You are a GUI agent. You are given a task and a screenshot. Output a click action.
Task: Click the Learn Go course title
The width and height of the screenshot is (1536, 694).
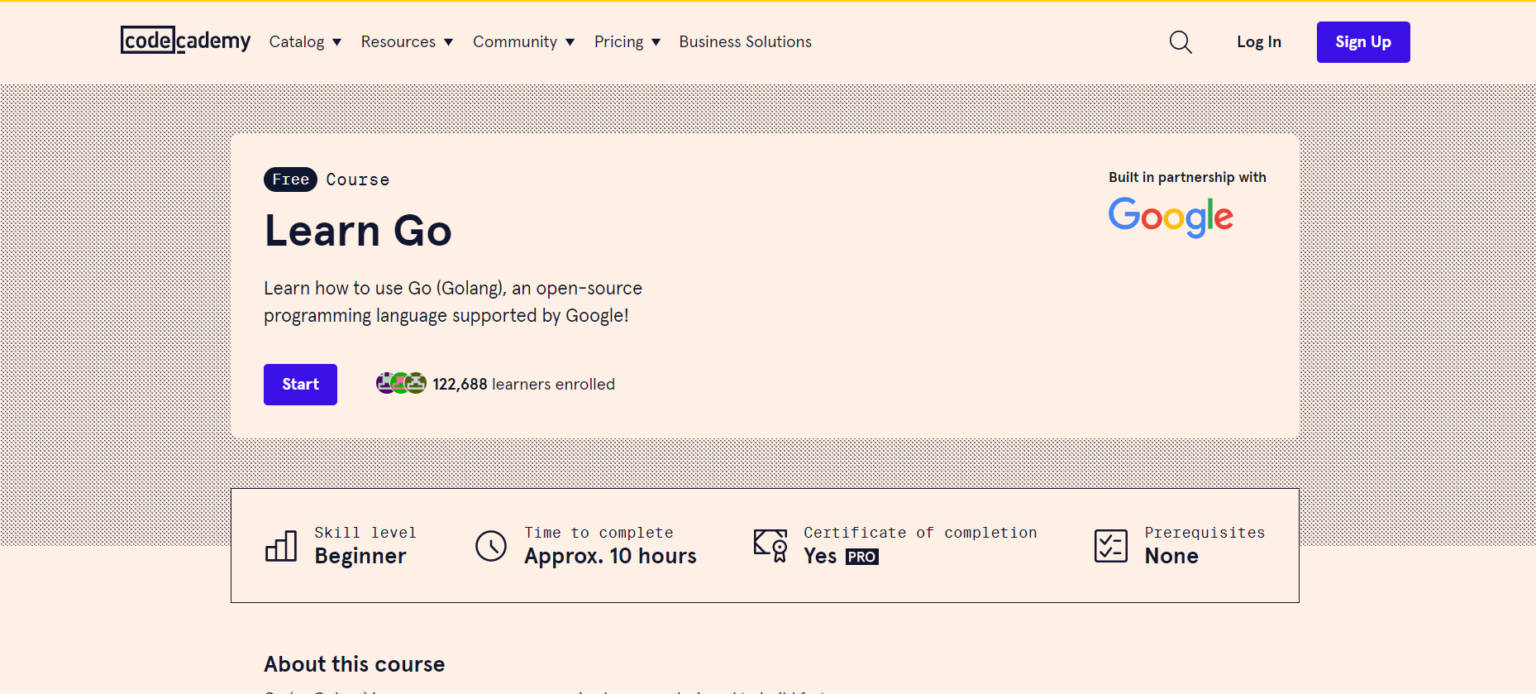(x=358, y=231)
